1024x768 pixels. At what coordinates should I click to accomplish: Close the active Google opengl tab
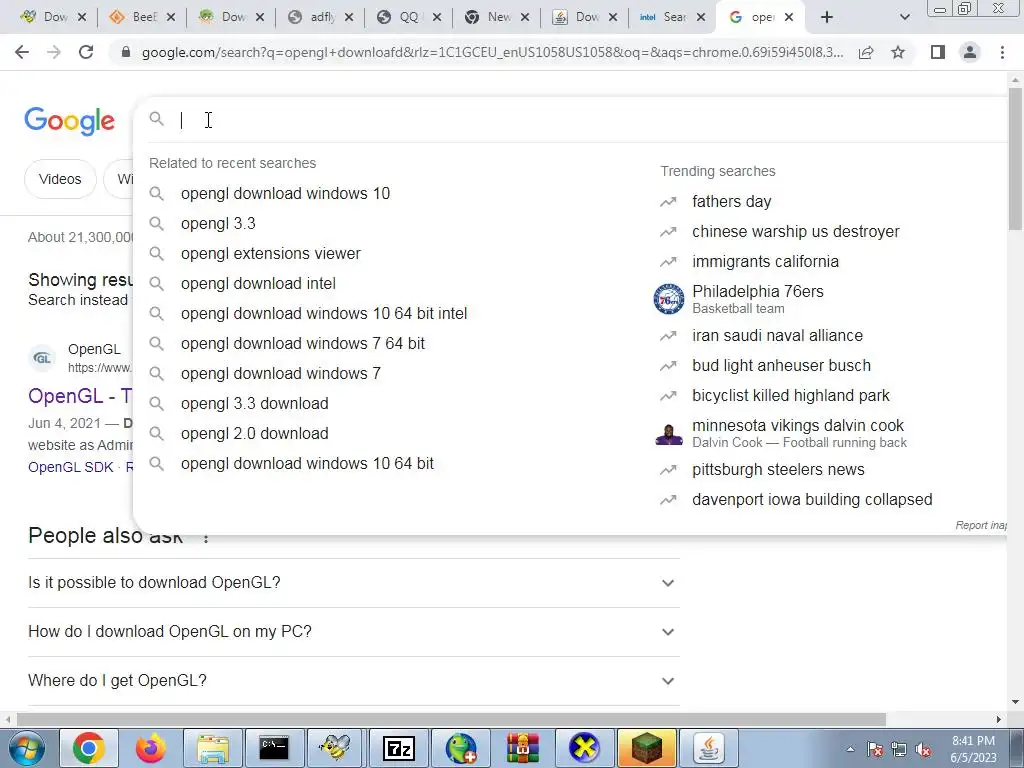[x=789, y=18]
